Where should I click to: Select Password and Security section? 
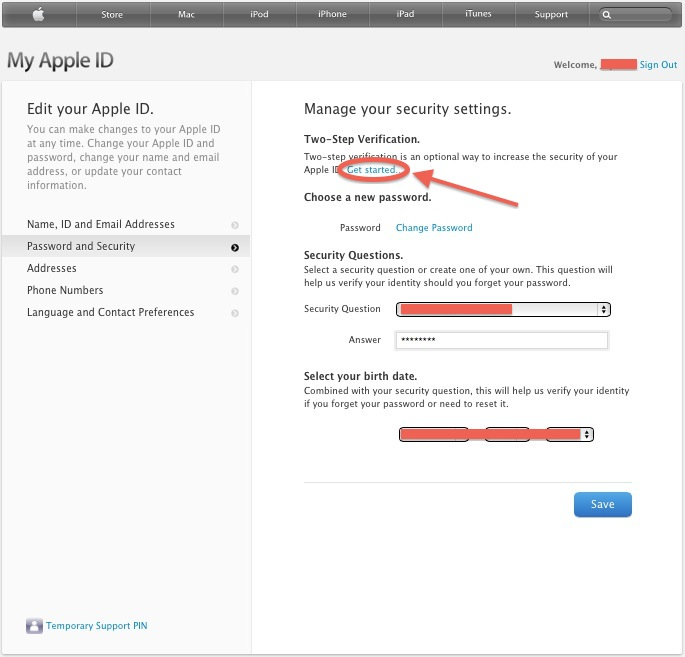coord(126,246)
